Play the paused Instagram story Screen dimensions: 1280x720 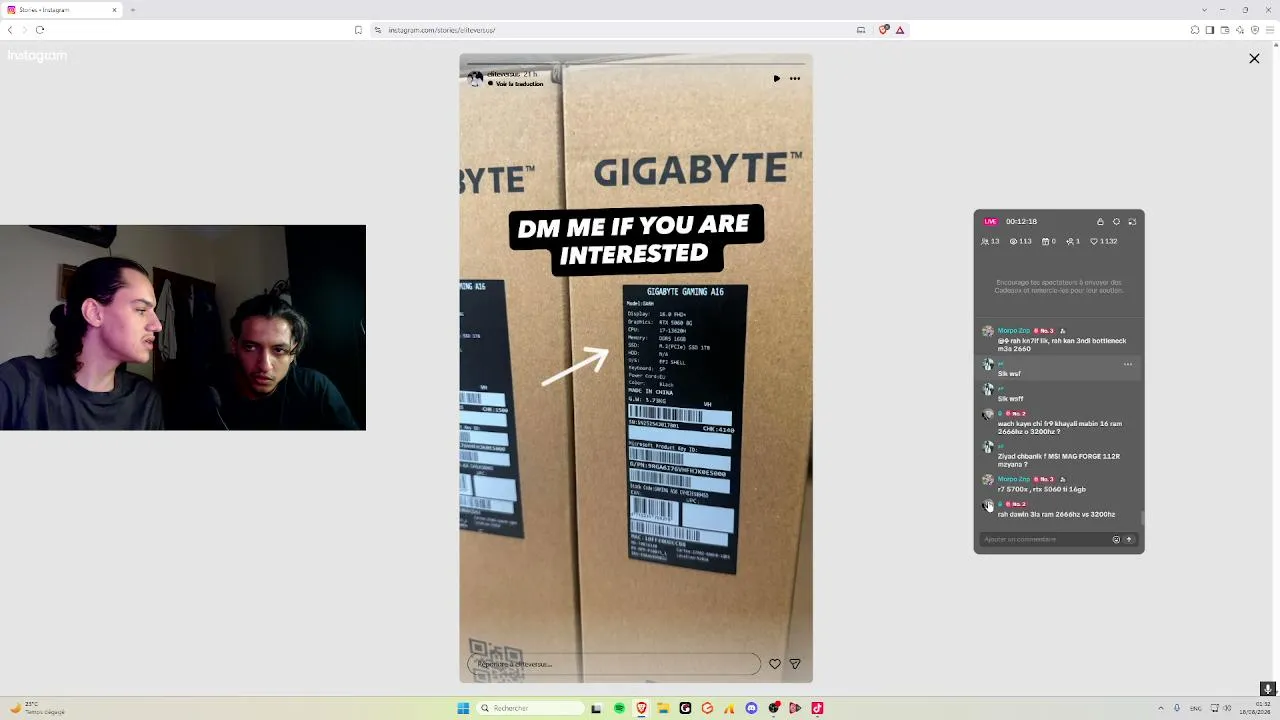click(776, 78)
